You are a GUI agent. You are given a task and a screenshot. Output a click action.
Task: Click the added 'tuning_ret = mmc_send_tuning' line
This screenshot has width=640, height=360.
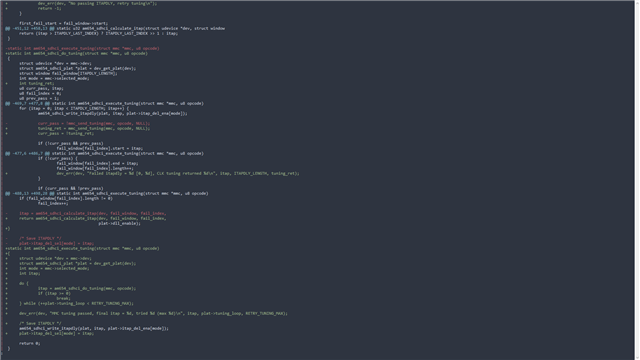pos(94,128)
